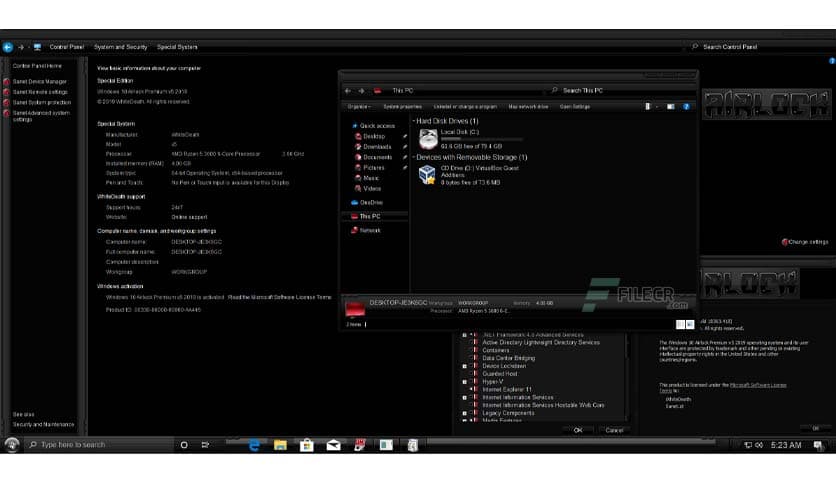Image resolution: width=836 pixels, height=484 pixels.
Task: Open Security and Maintenance under See also
Action: pos(43,424)
